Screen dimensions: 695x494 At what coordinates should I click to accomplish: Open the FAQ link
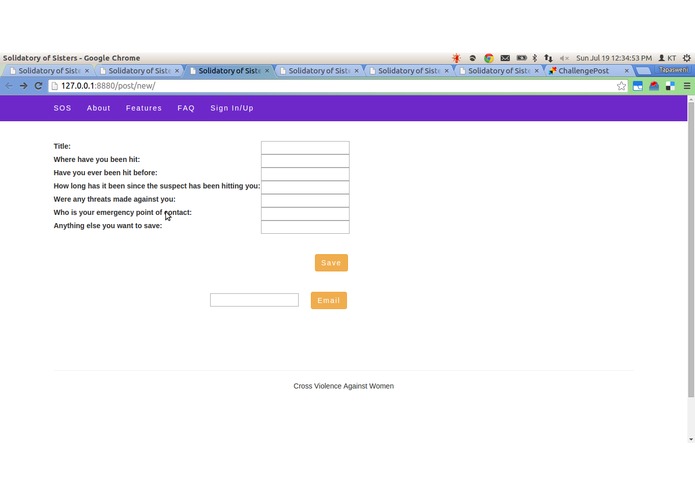pyautogui.click(x=186, y=108)
